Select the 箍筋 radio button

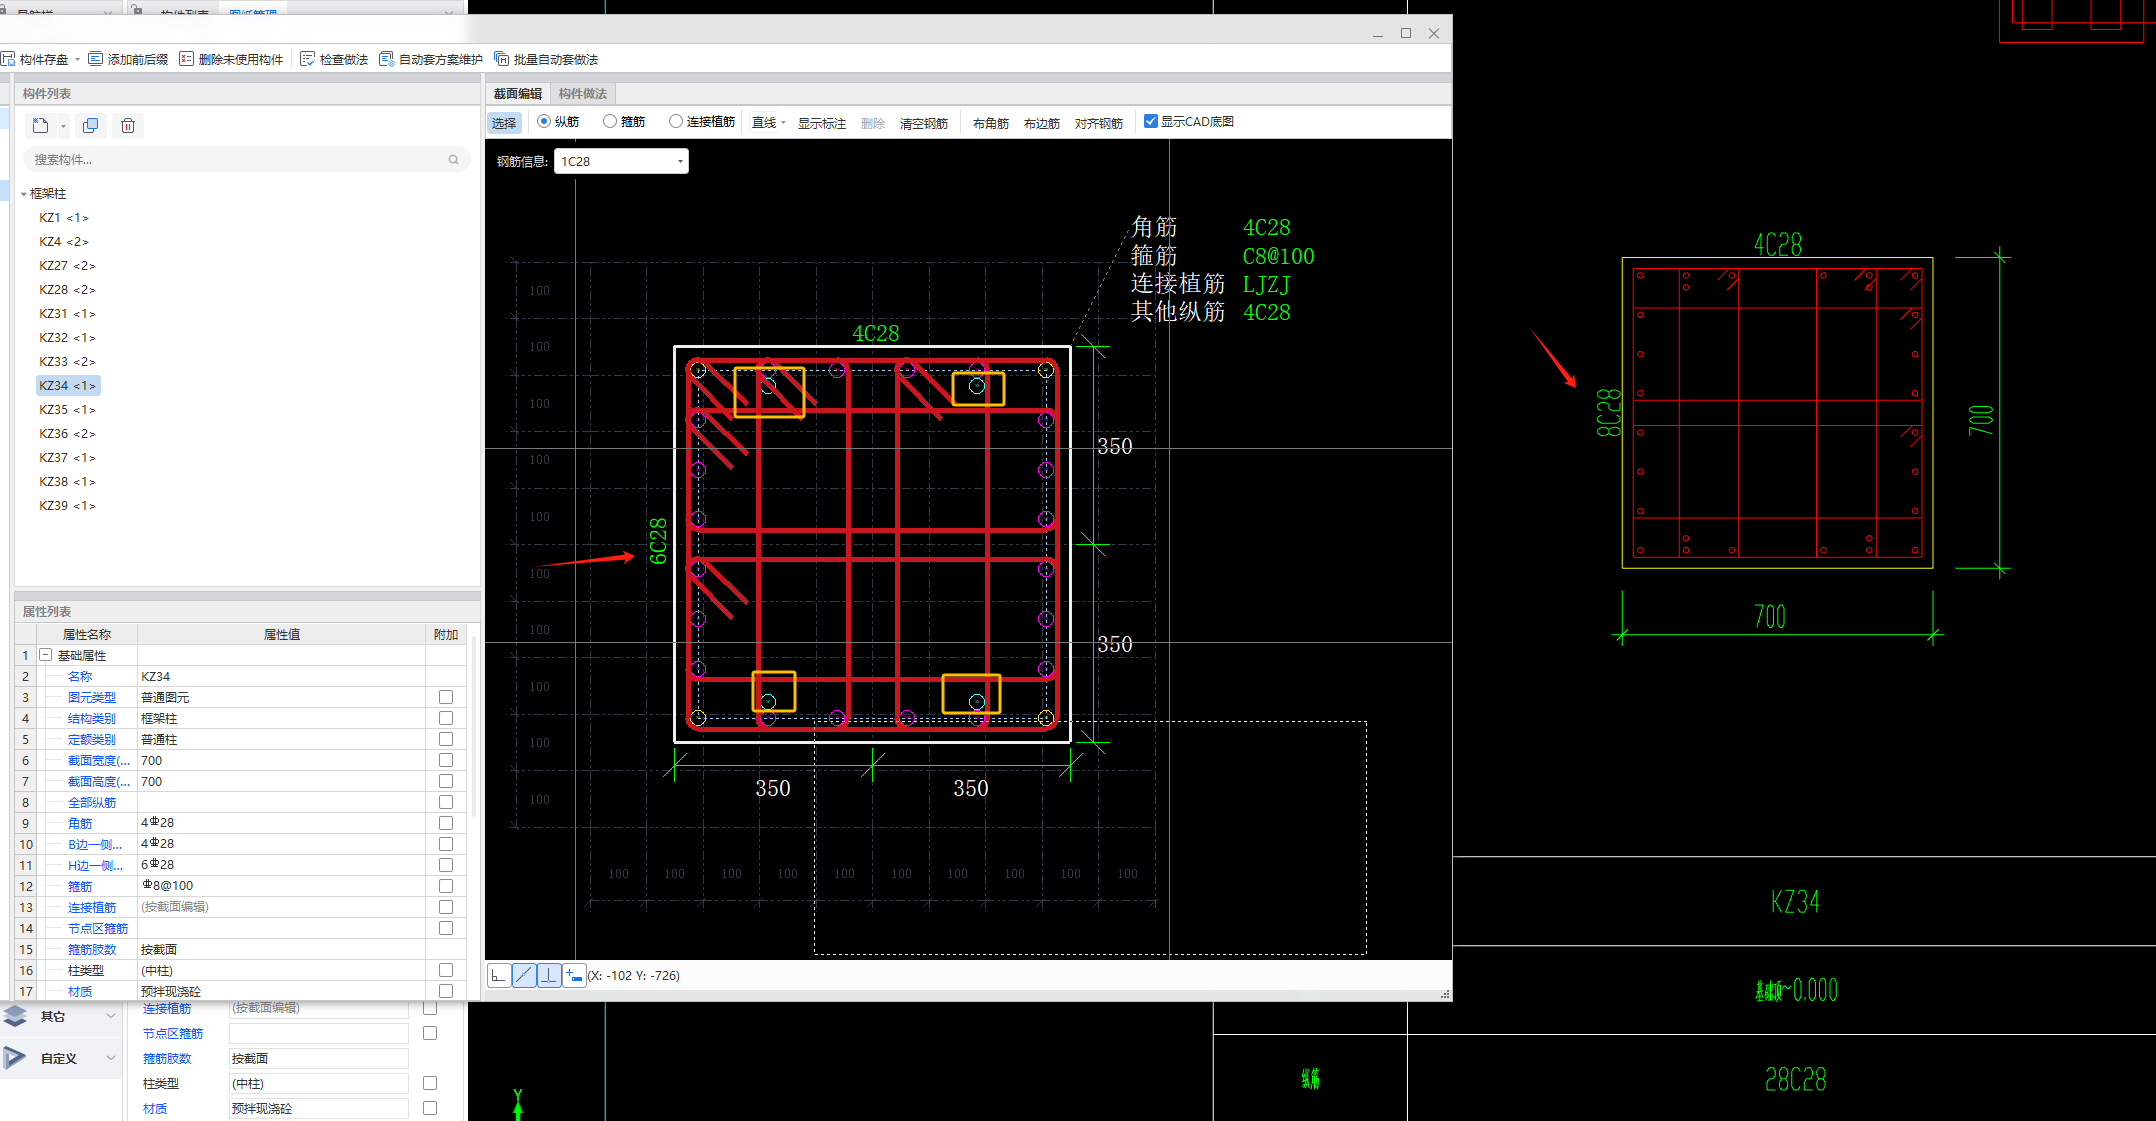click(610, 121)
